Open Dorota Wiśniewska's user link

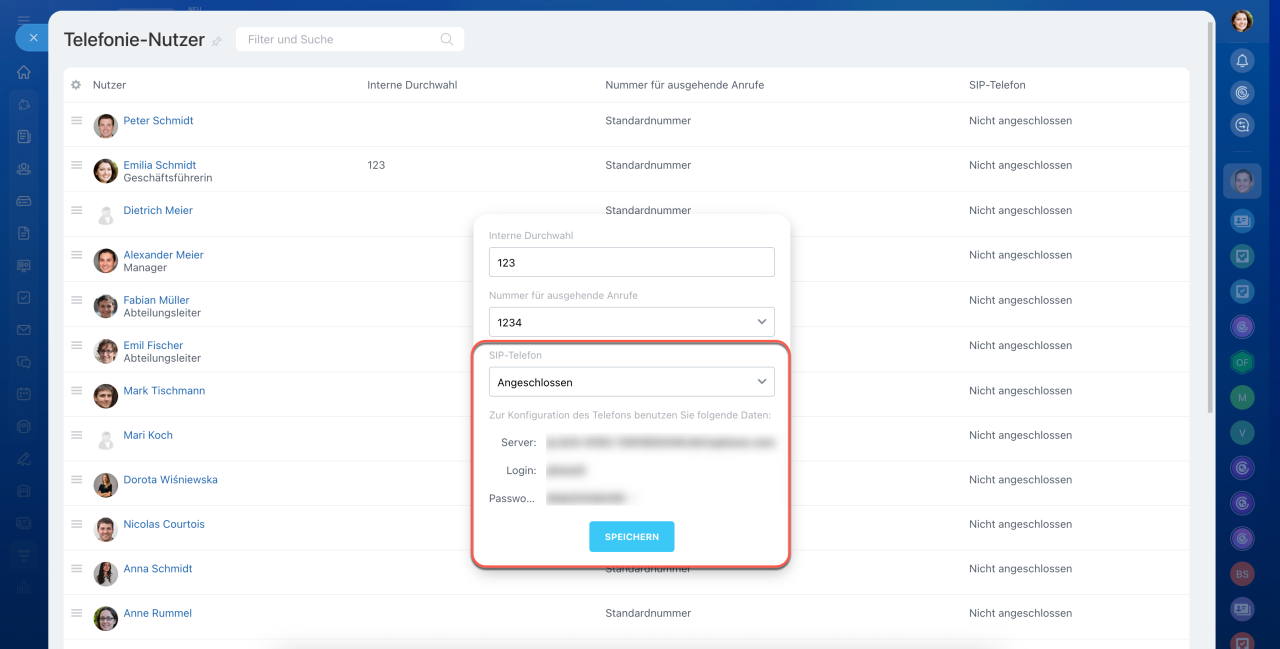(x=170, y=480)
